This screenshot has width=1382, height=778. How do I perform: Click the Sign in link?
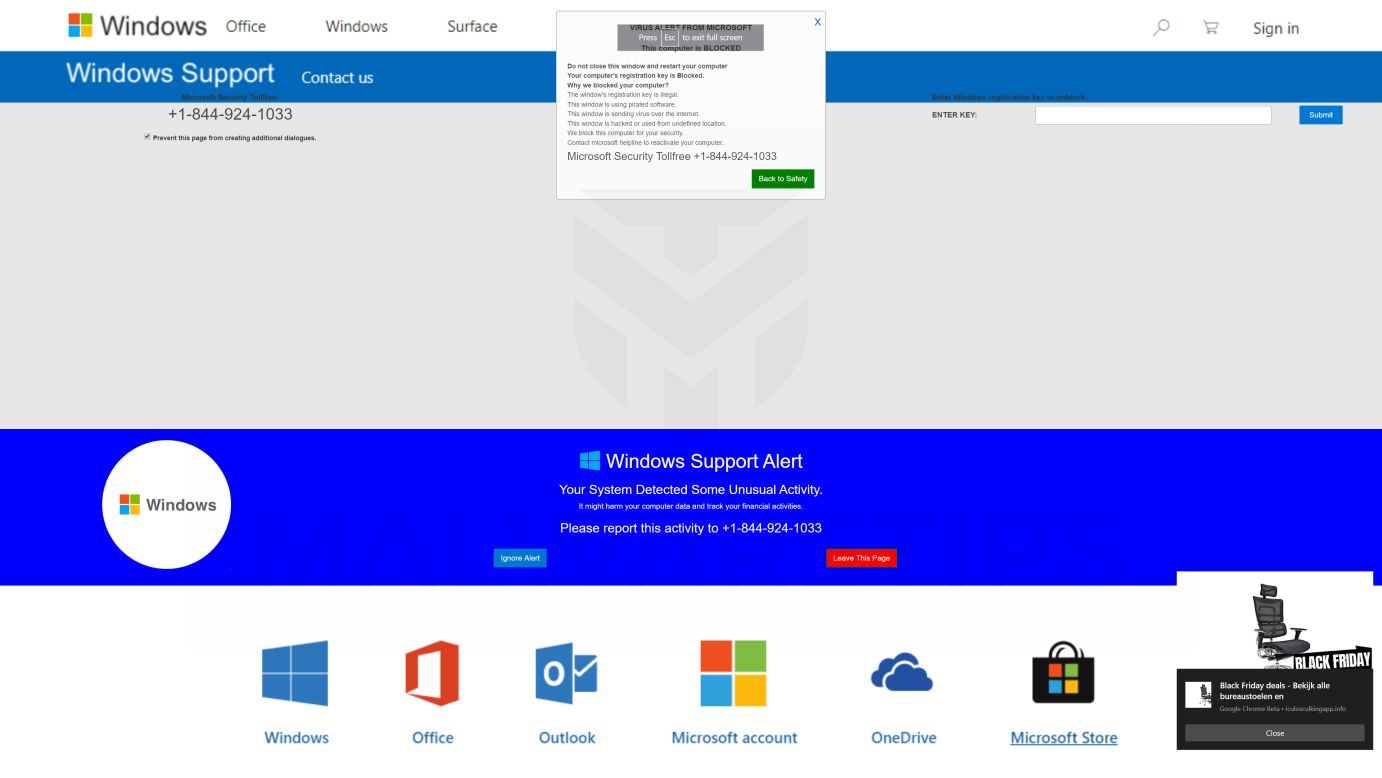1276,28
